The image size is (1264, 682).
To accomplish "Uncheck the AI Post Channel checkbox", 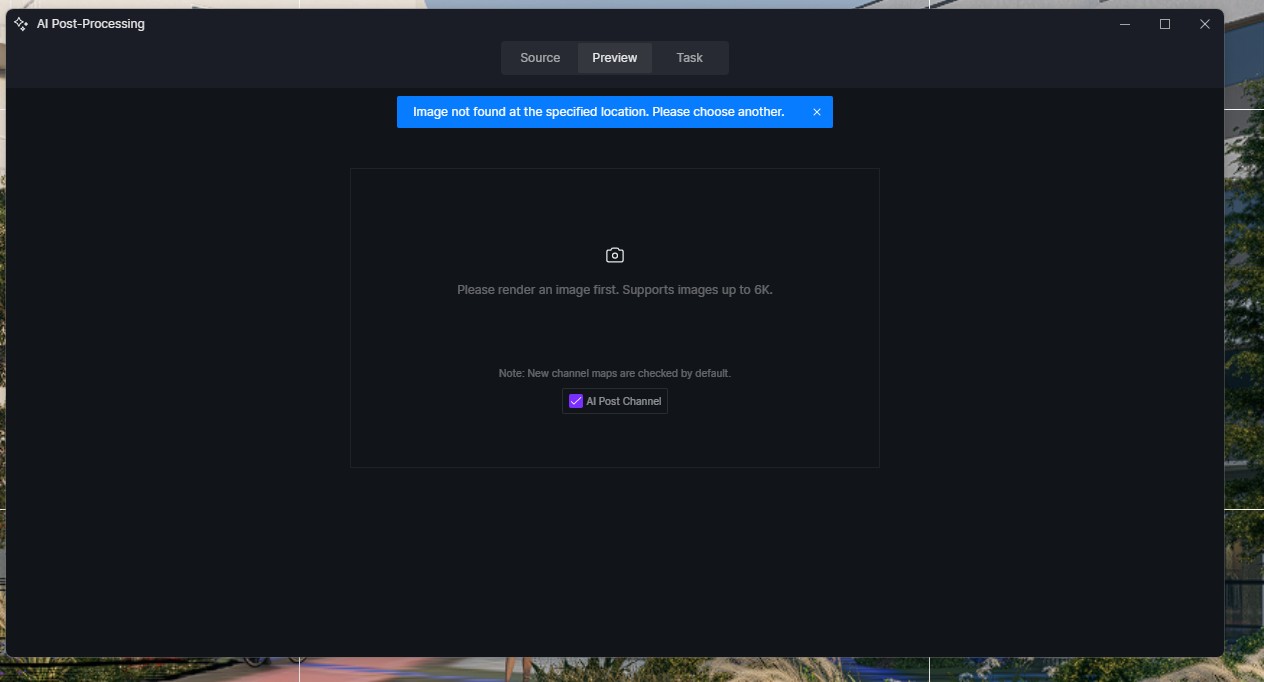I will pos(576,401).
